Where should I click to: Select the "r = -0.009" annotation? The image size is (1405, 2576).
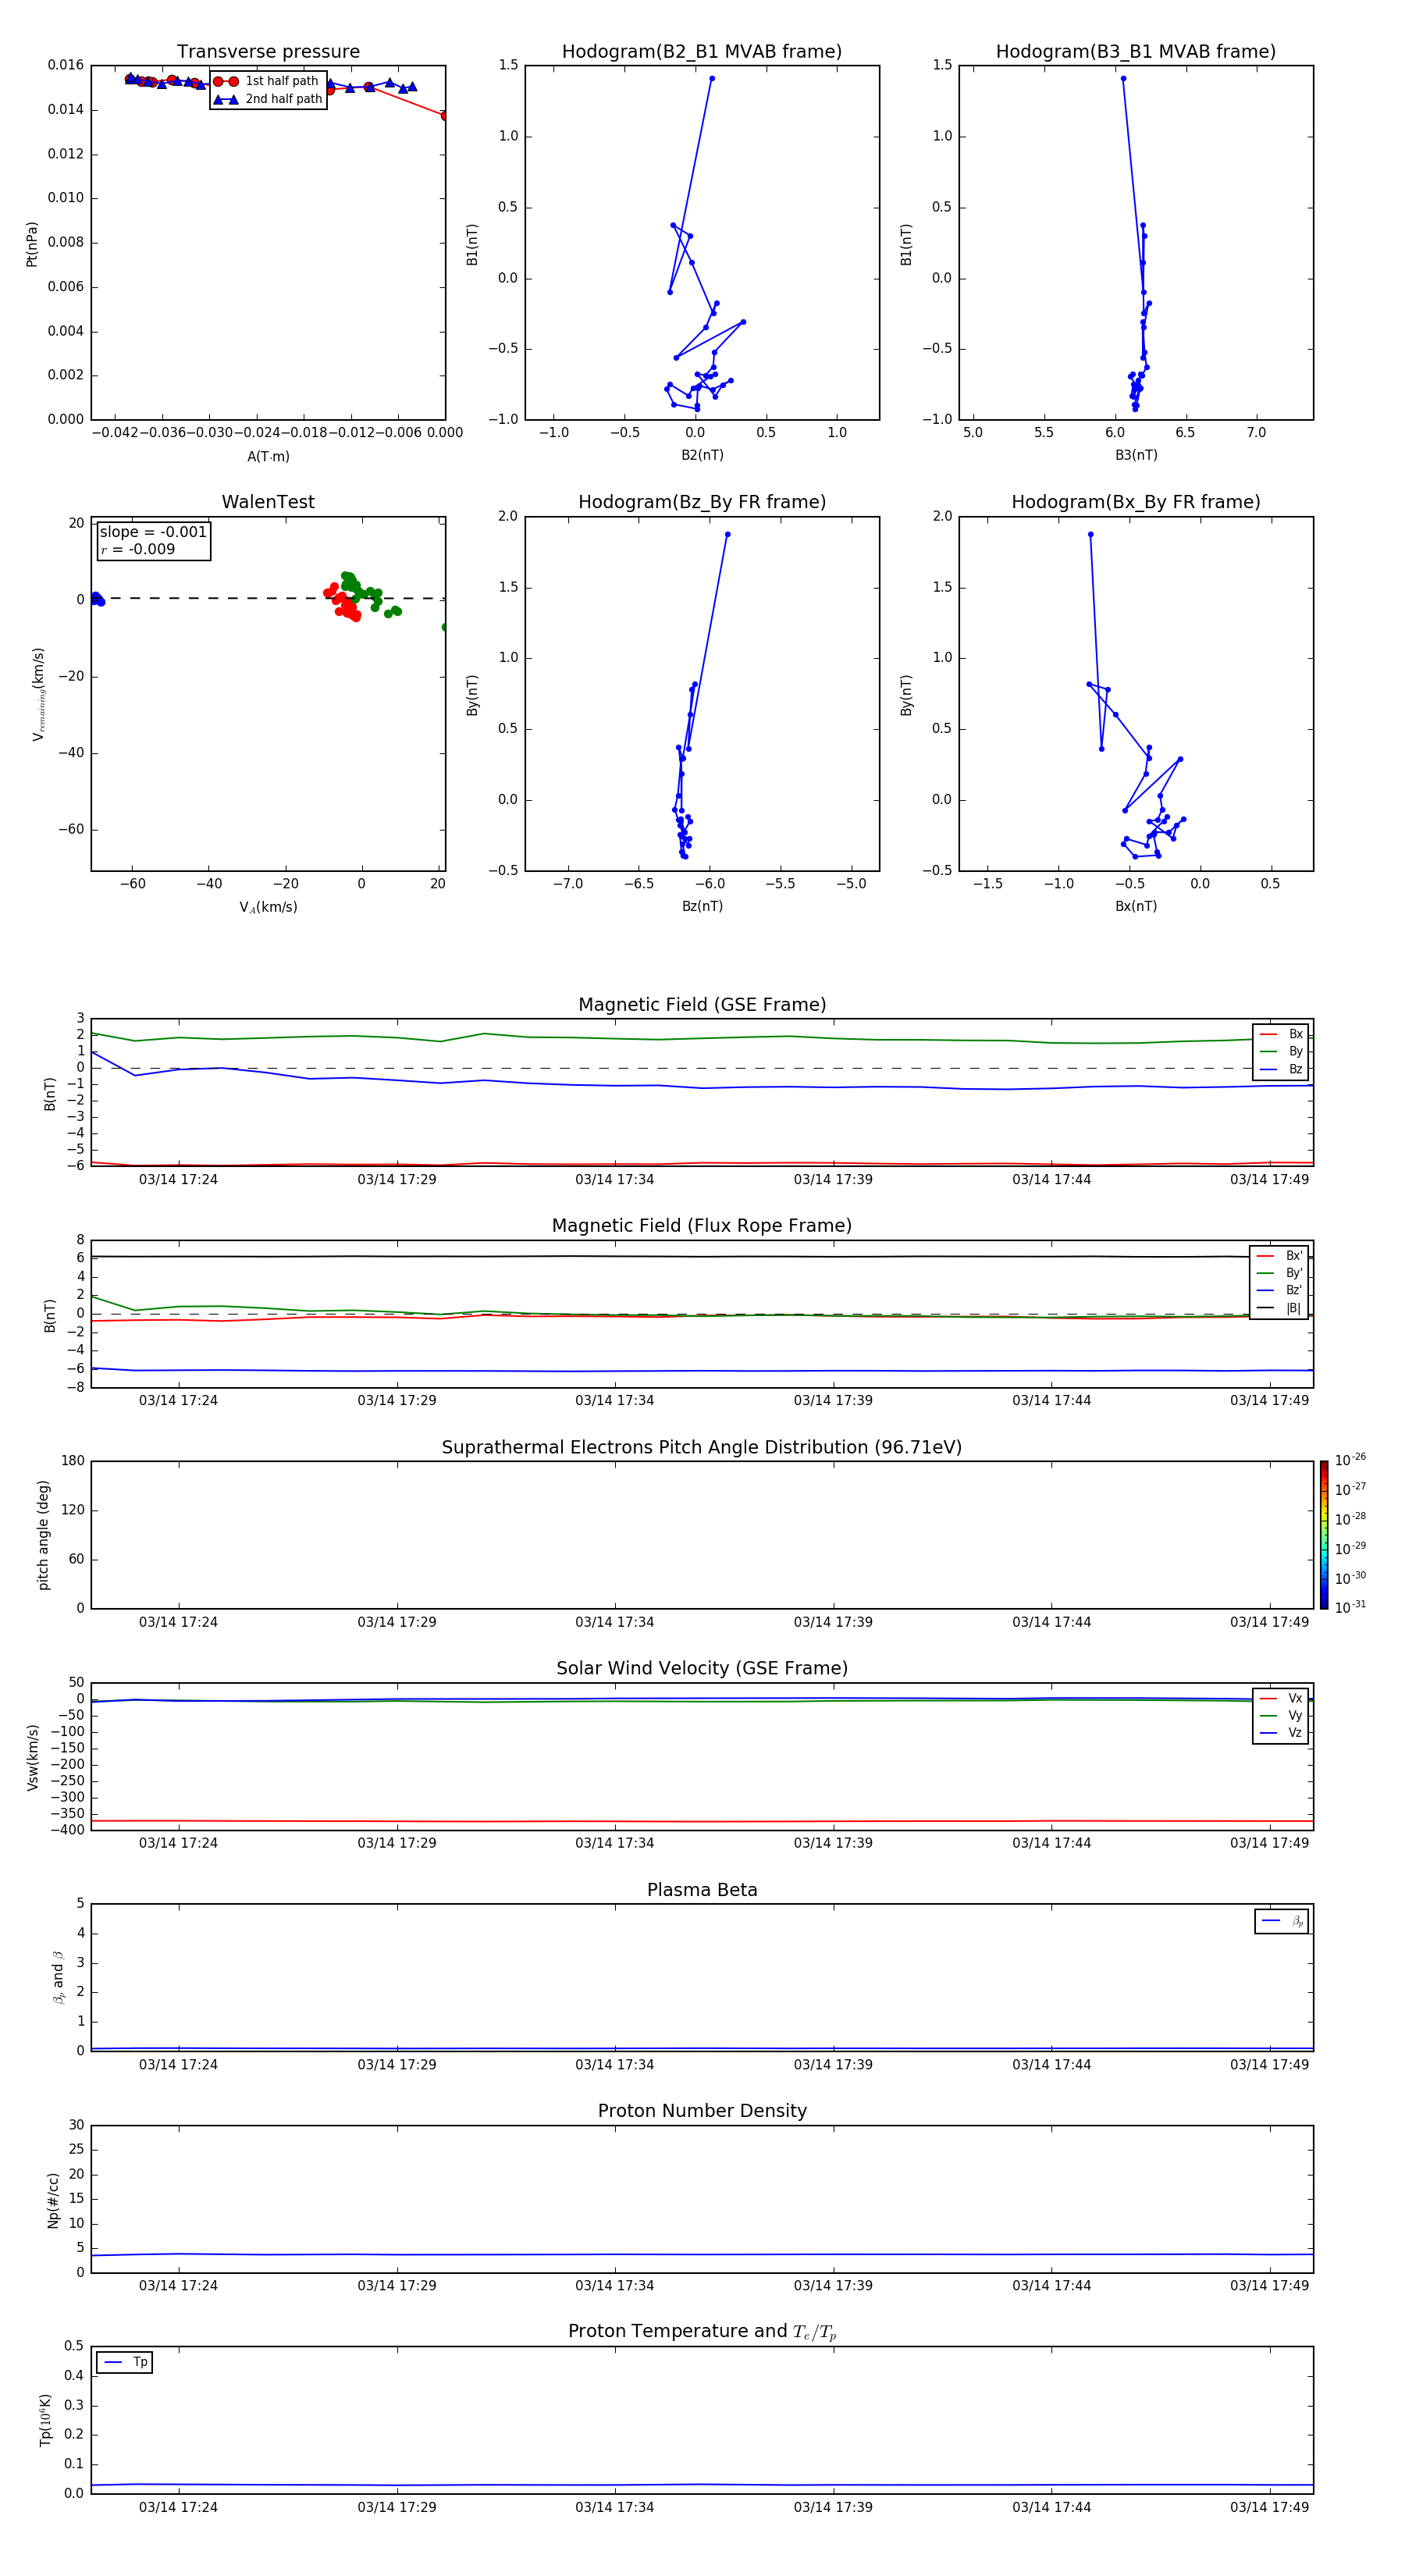click(138, 549)
